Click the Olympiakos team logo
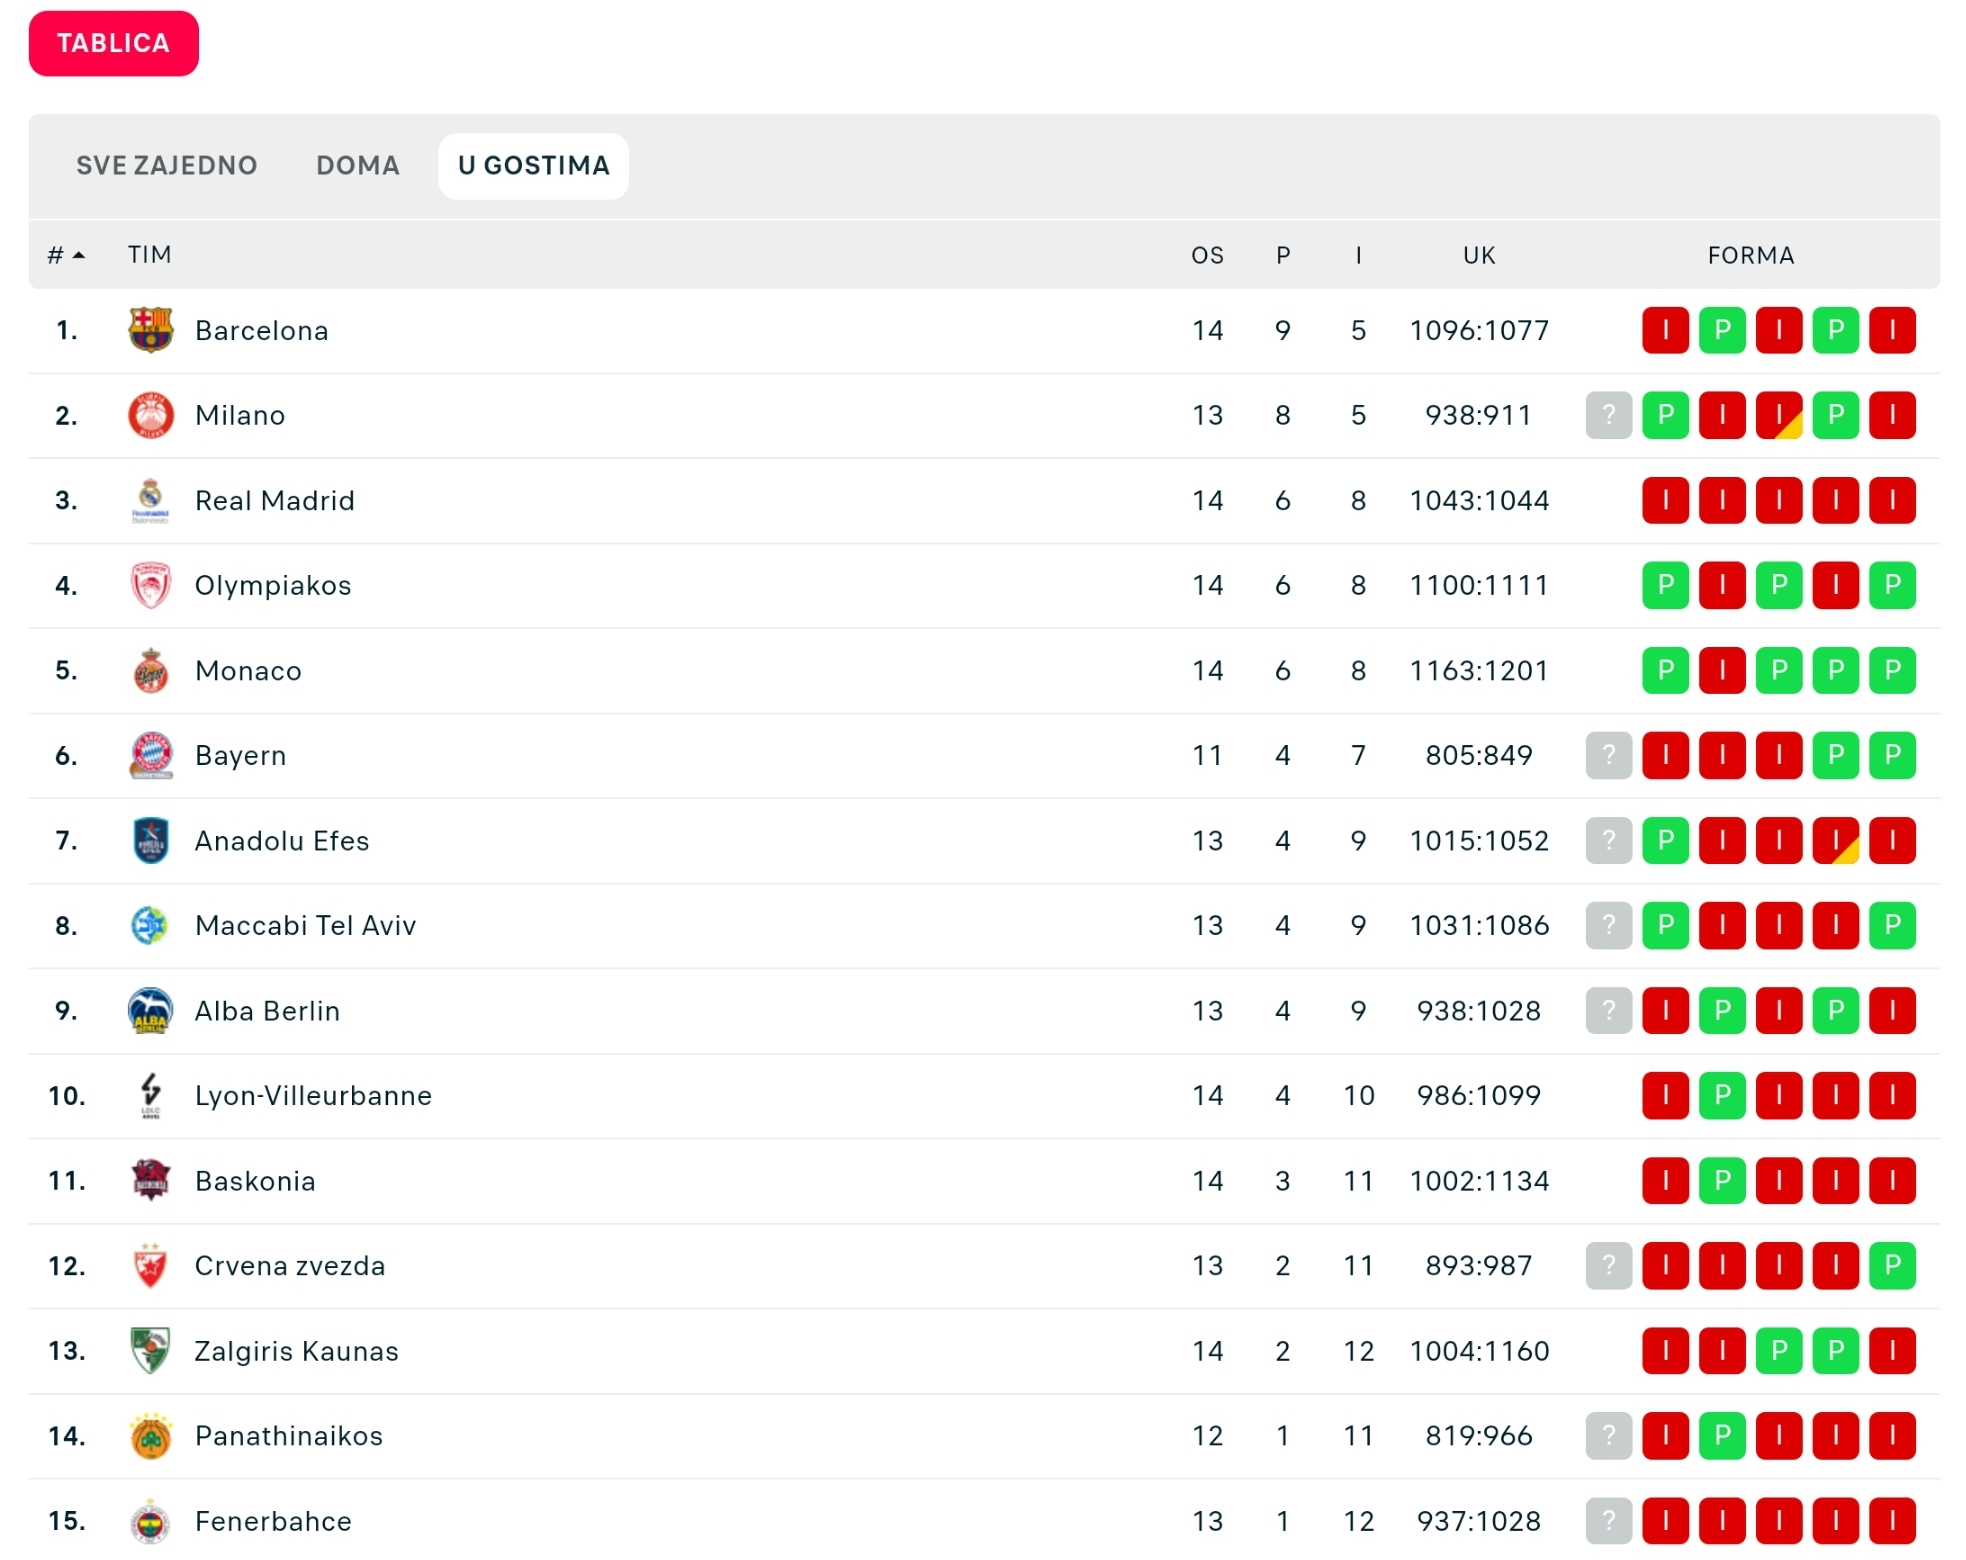Viewport: 1966px width, 1560px height. point(151,585)
